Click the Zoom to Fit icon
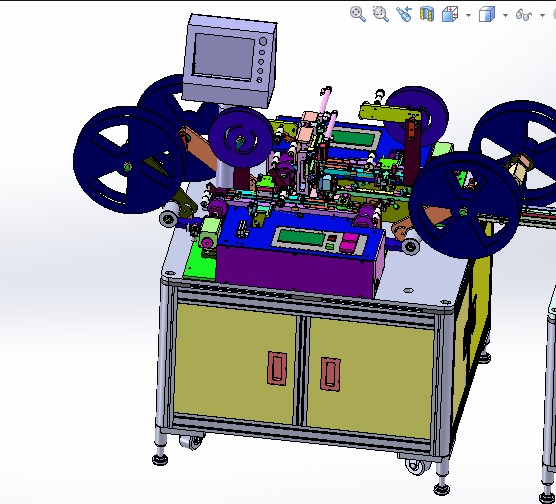The width and height of the screenshot is (556, 504). pos(358,14)
